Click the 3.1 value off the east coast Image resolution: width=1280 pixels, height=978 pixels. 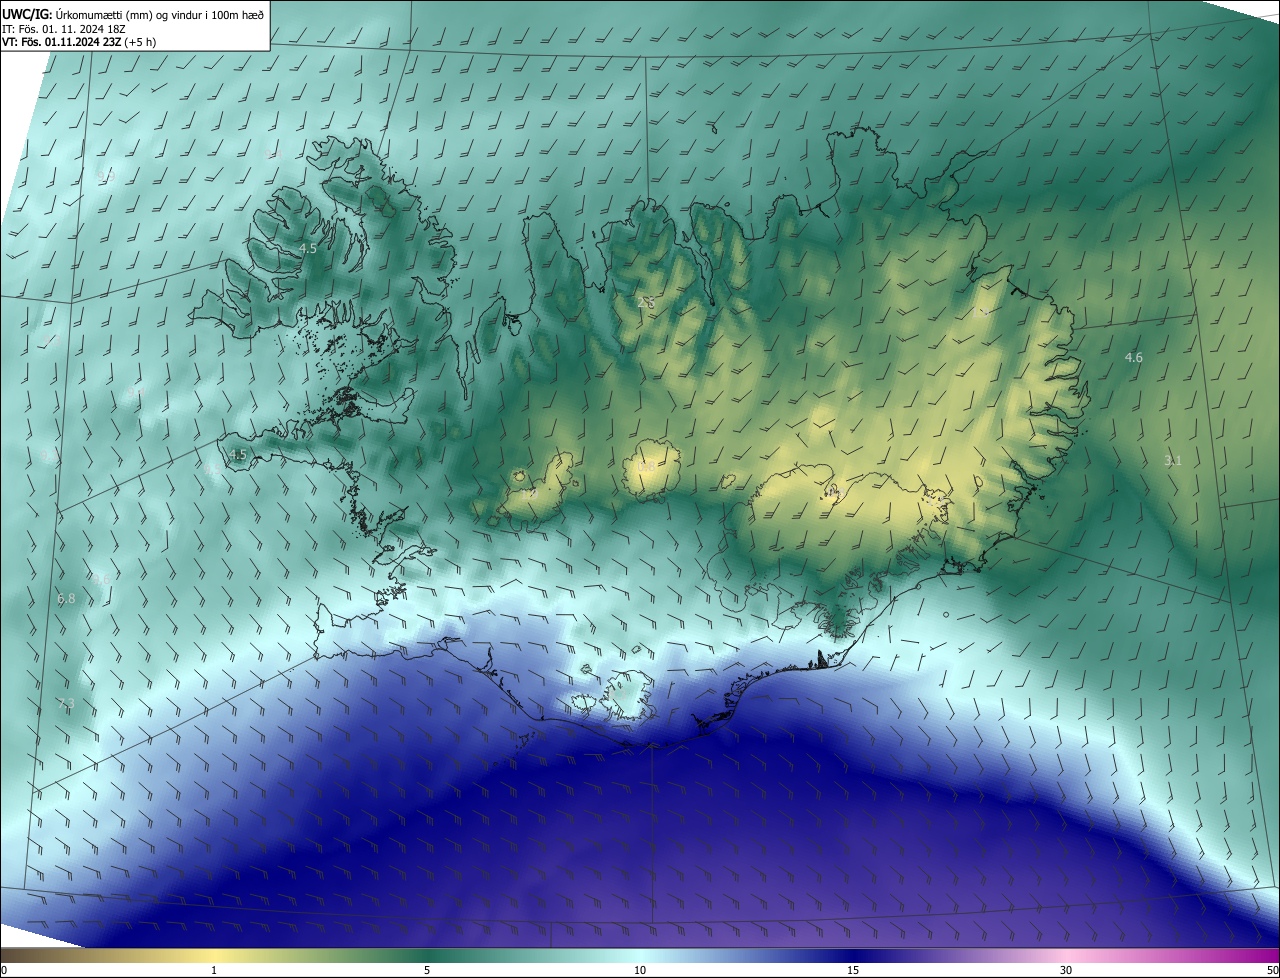[1173, 460]
